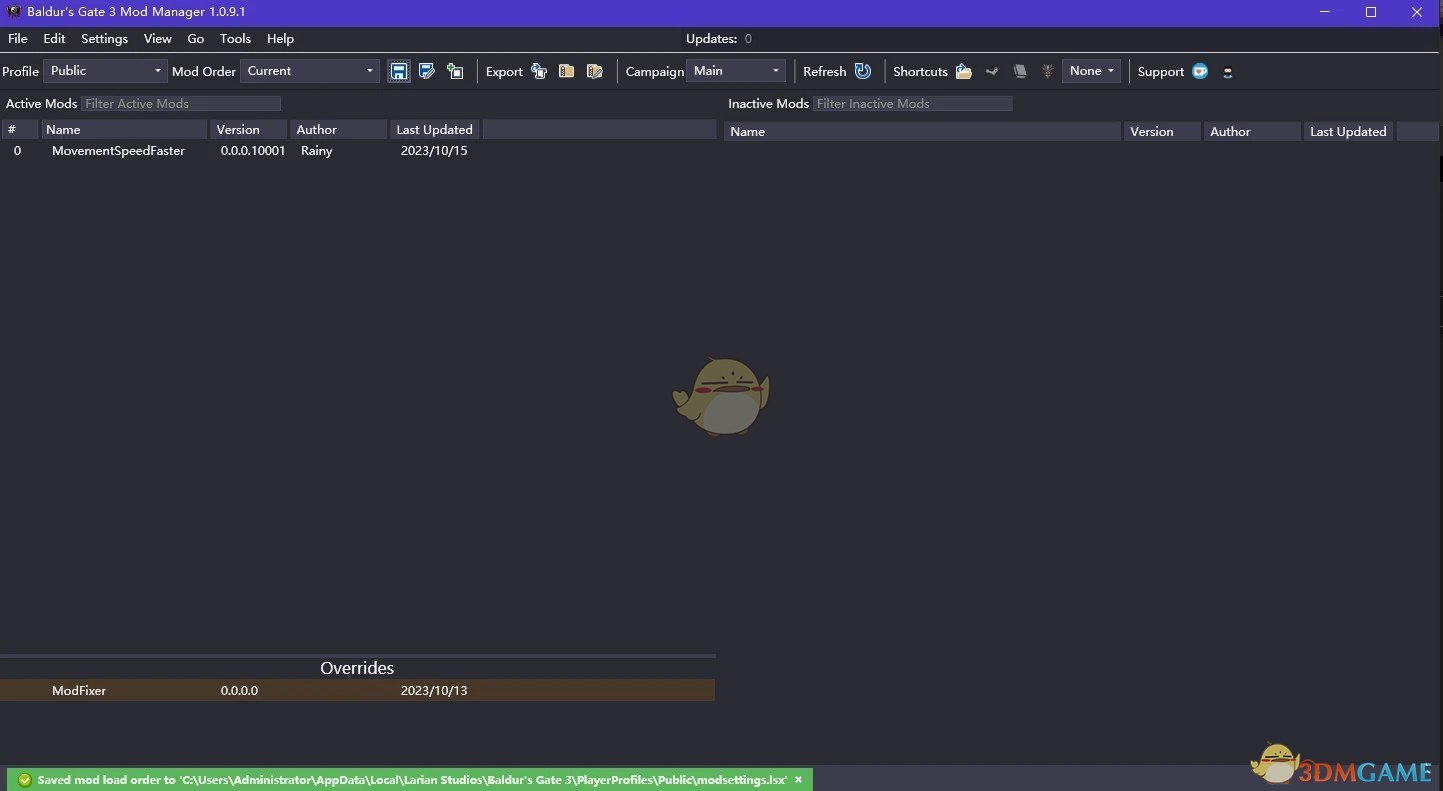Click the Filter Inactive Mods field
The height and width of the screenshot is (791, 1443).
[x=913, y=103]
